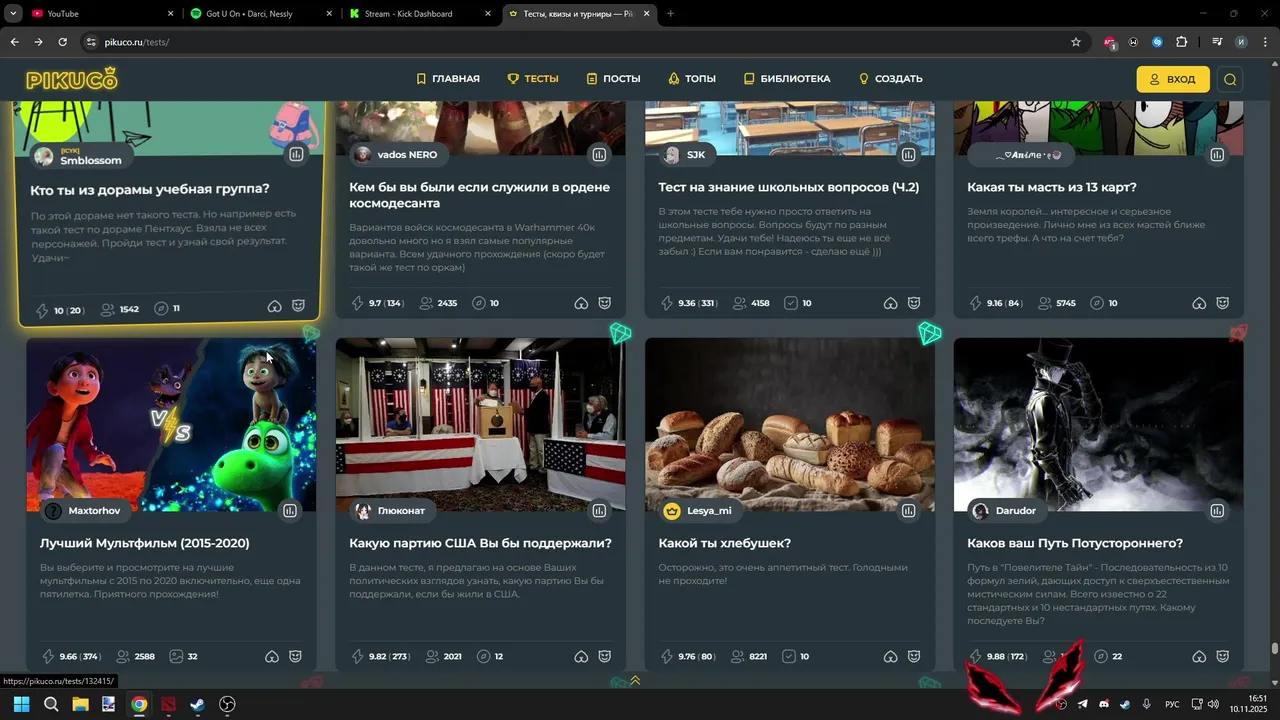Image resolution: width=1280 pixels, height=720 pixels.
Task: Open the Windows Start menu
Action: point(21,704)
